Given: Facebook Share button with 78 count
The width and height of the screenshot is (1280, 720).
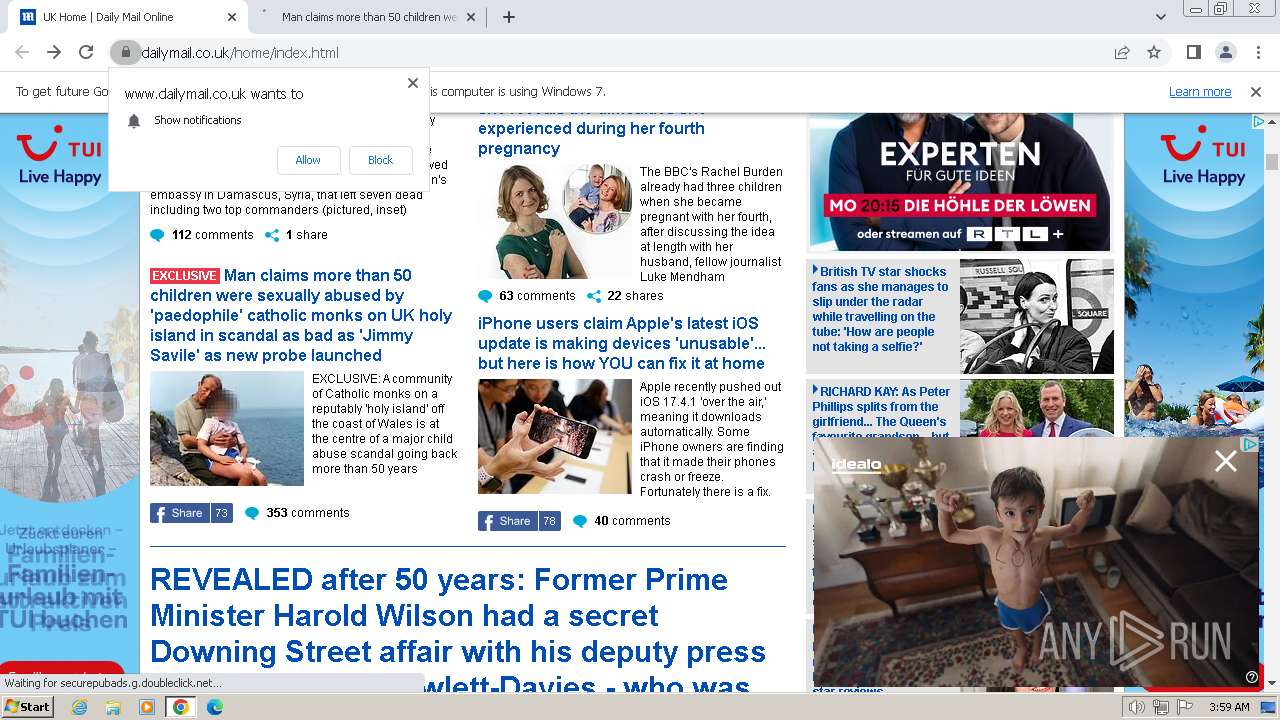Looking at the screenshot, I should (519, 521).
